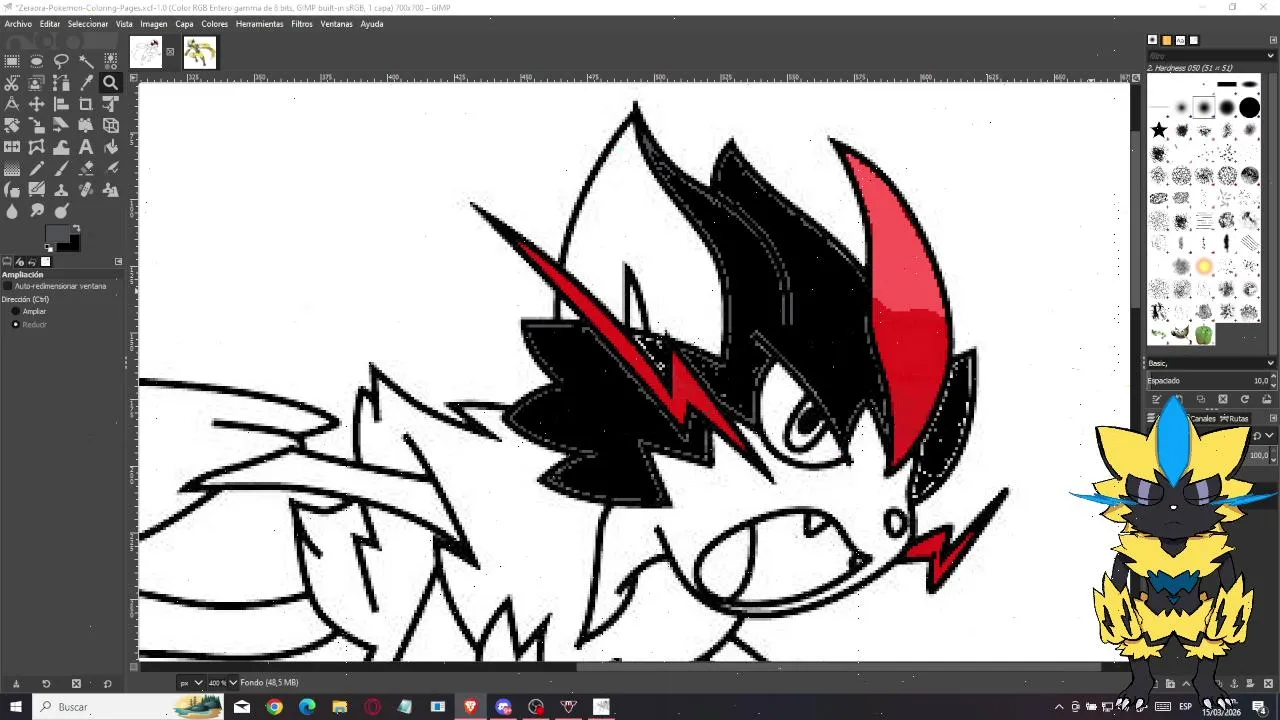The height and width of the screenshot is (720, 1280).
Task: Select the Text tool
Action: pos(86,147)
